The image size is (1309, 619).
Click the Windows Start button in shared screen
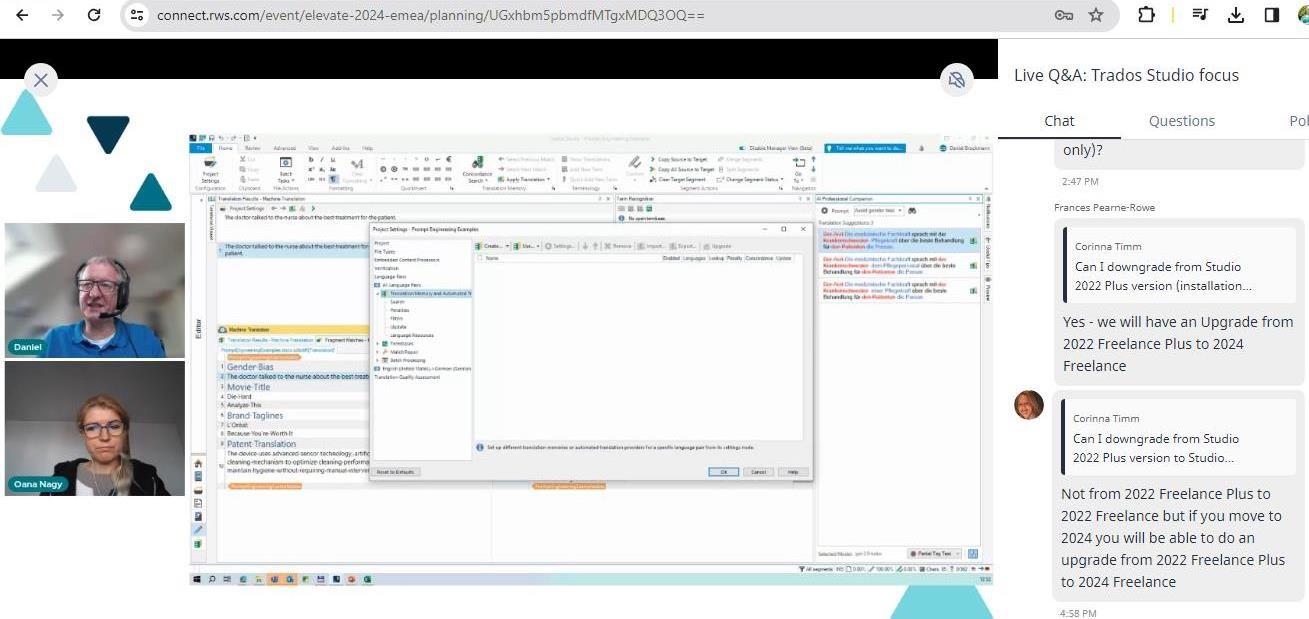[x=197, y=579]
